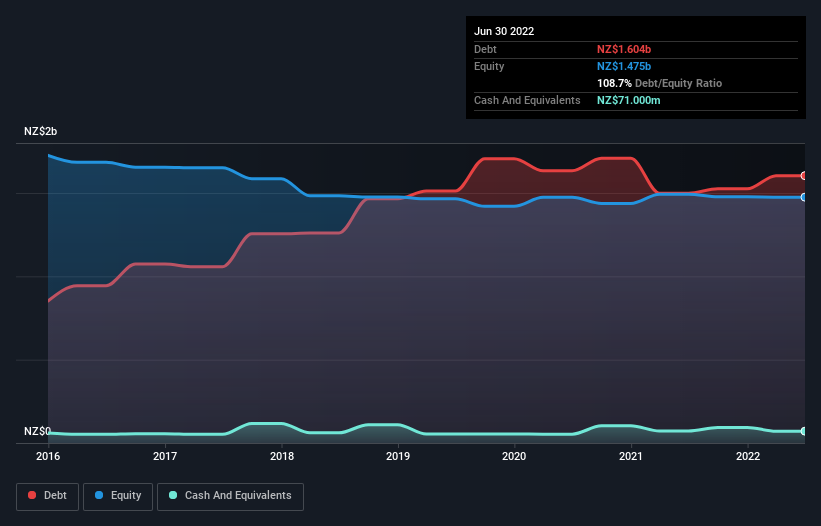Click the 2018 x-axis label
This screenshot has width=821, height=526.
(x=282, y=456)
